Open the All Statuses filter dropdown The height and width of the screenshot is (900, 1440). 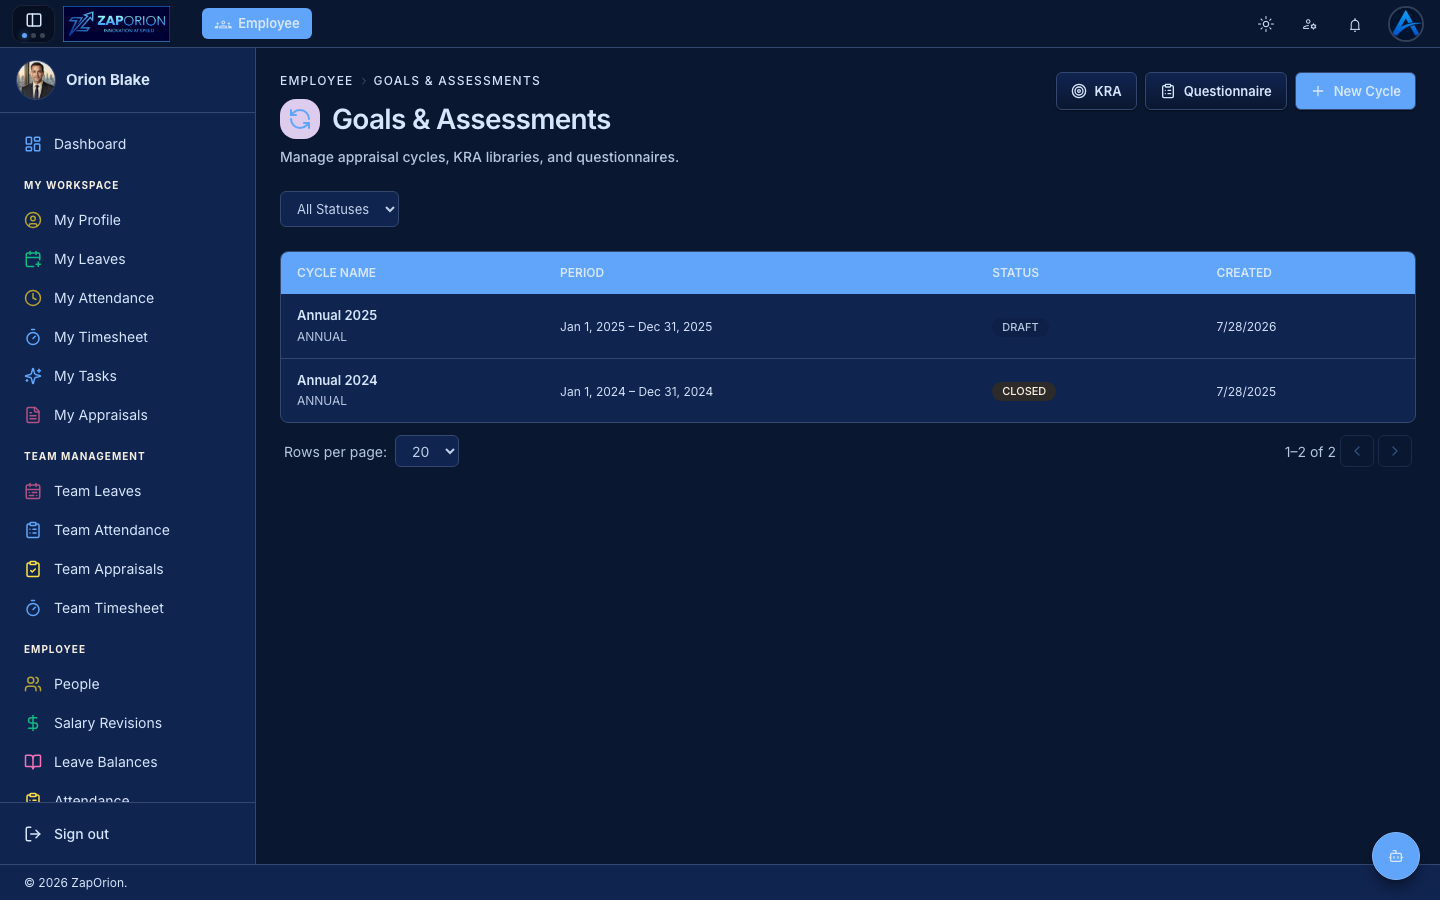pos(339,209)
